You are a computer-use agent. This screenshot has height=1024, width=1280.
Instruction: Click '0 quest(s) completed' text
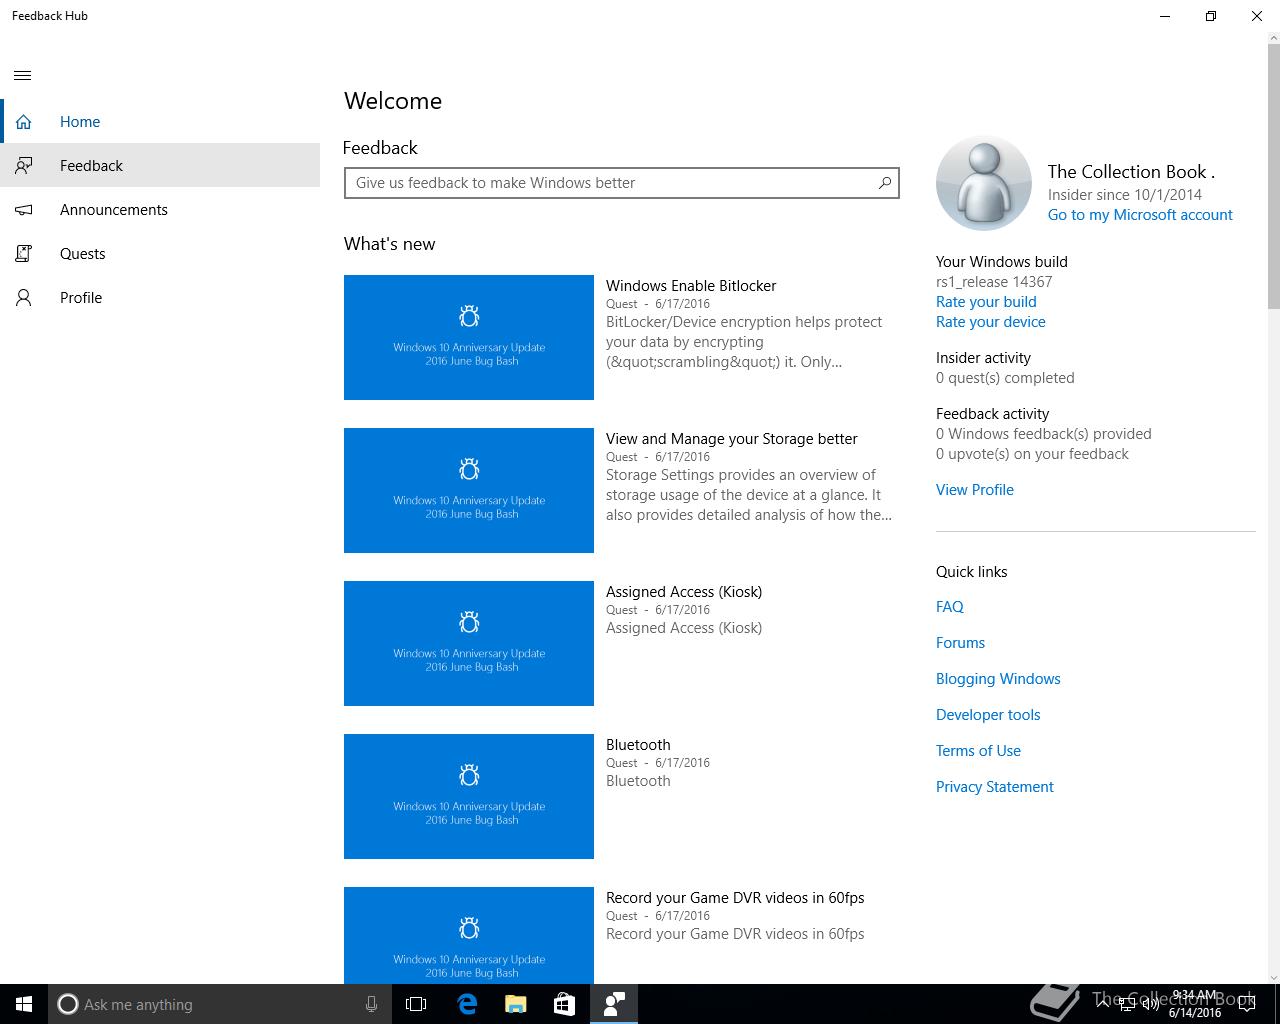1005,378
